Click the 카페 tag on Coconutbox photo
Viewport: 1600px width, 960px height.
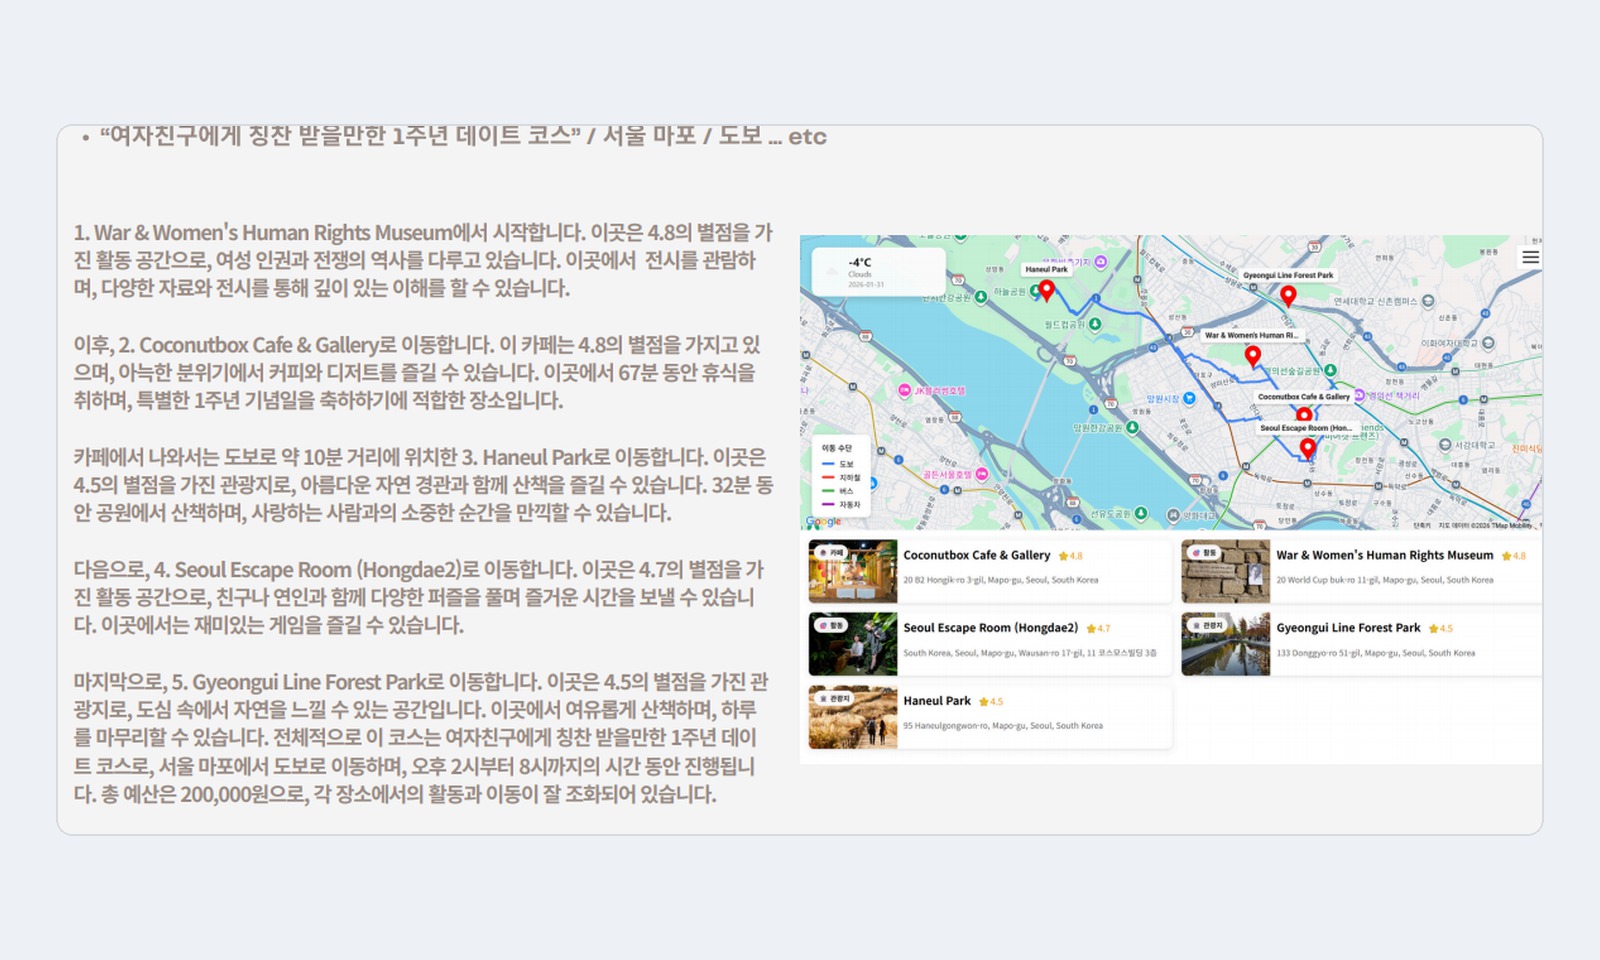pyautogui.click(x=832, y=552)
